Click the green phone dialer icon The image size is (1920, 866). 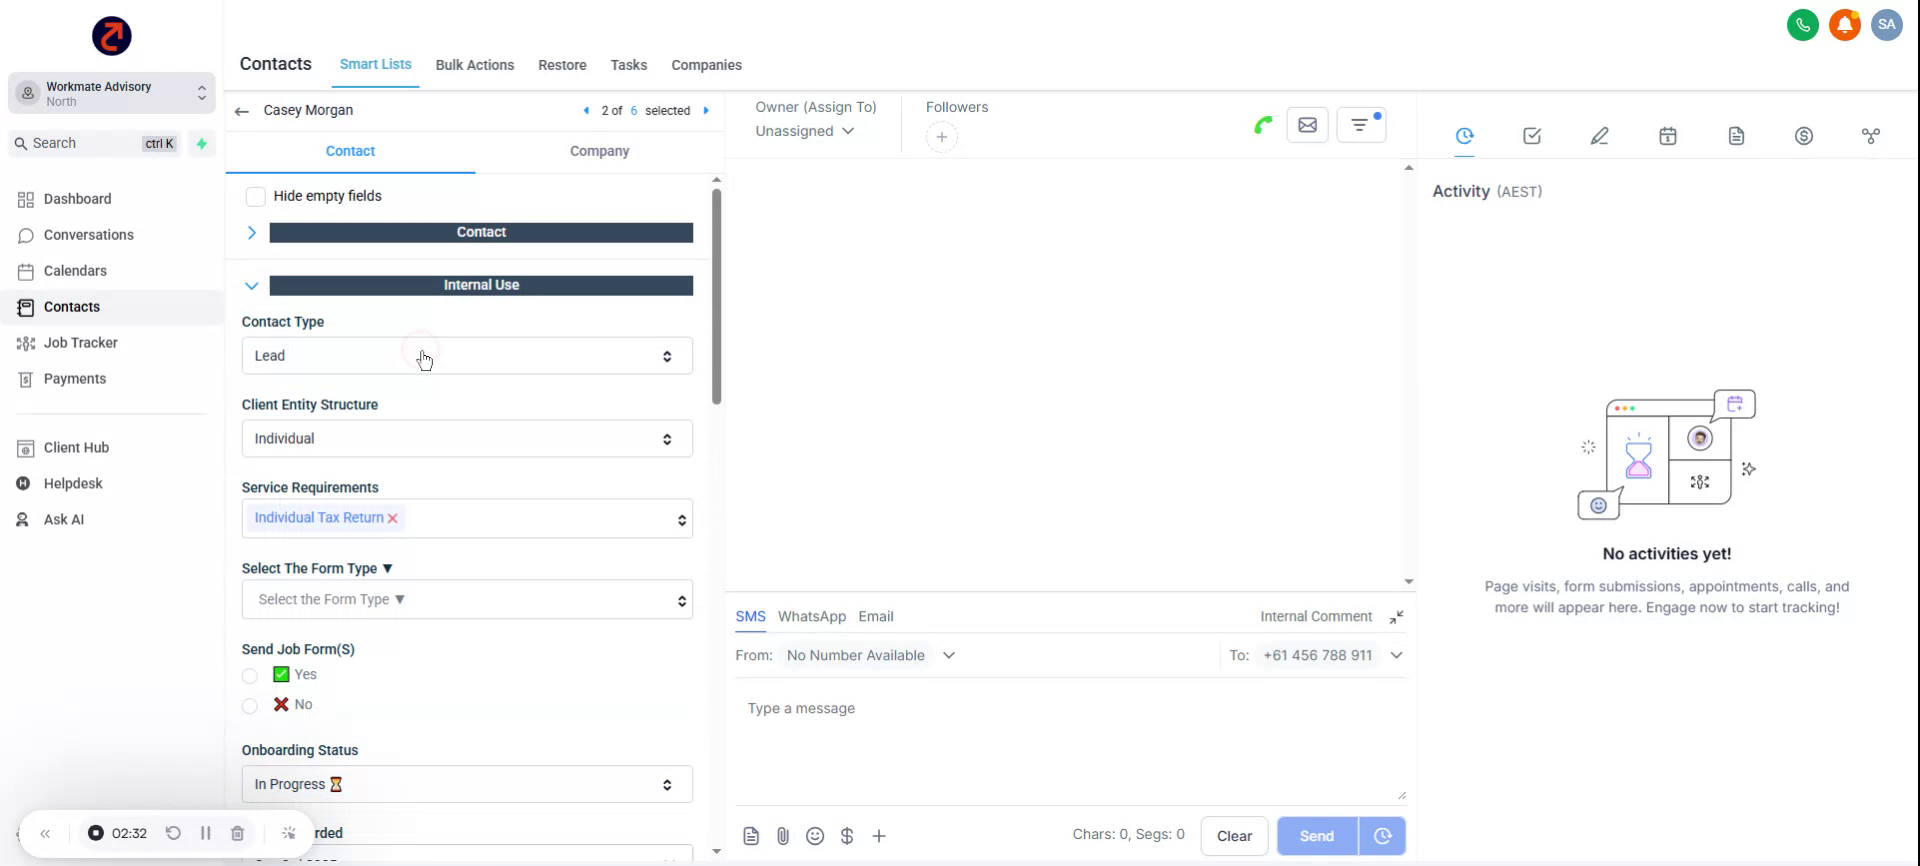tap(1802, 25)
